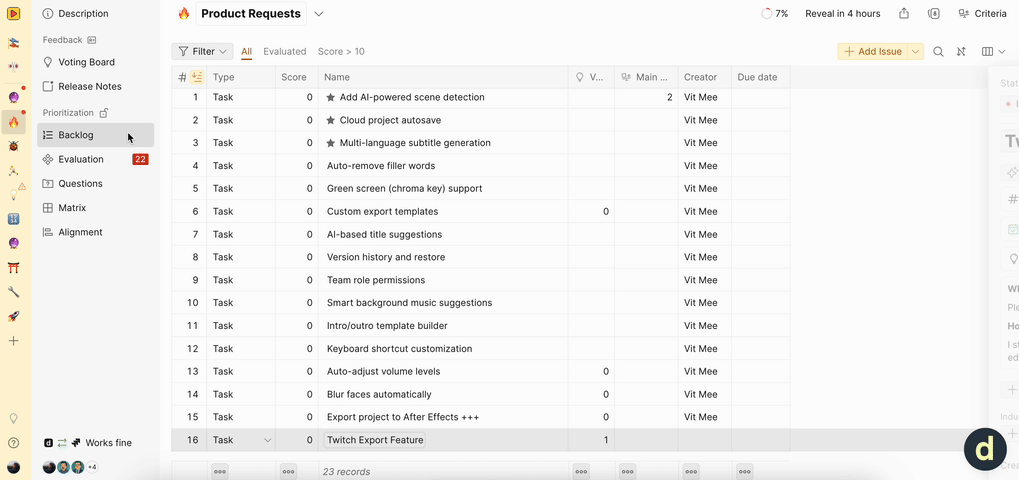The width and height of the screenshot is (1019, 480).
Task: Open the Product Requests title chevron
Action: click(x=319, y=14)
